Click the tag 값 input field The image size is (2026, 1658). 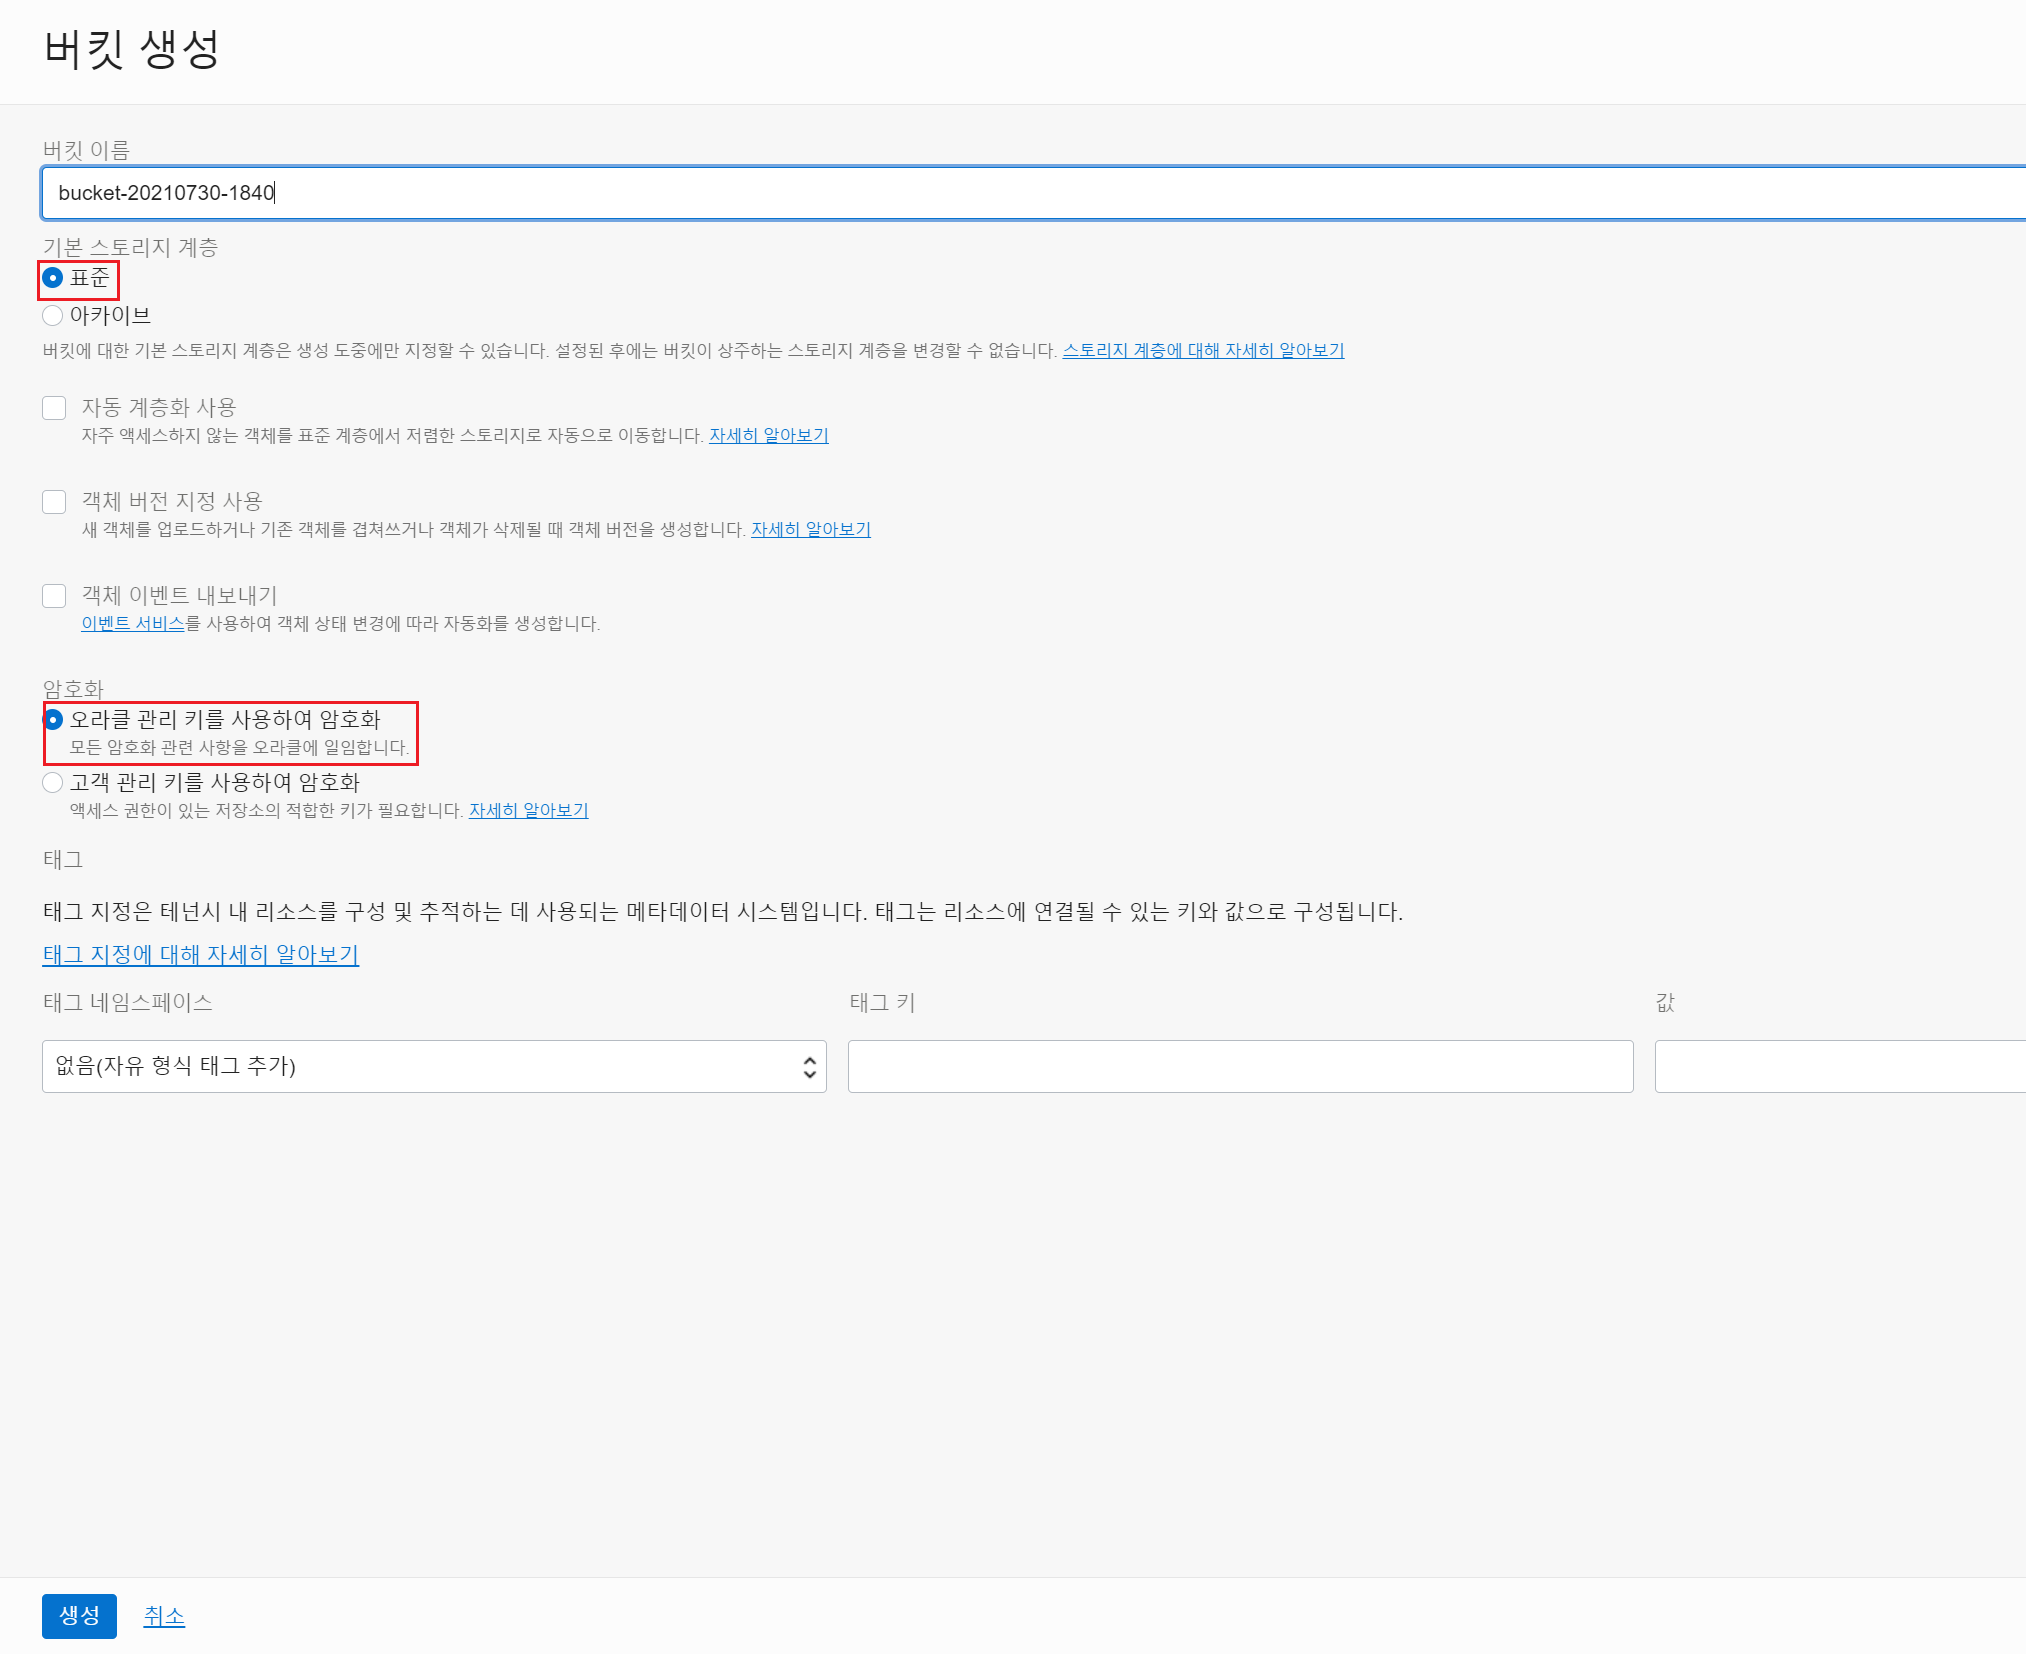1840,1066
